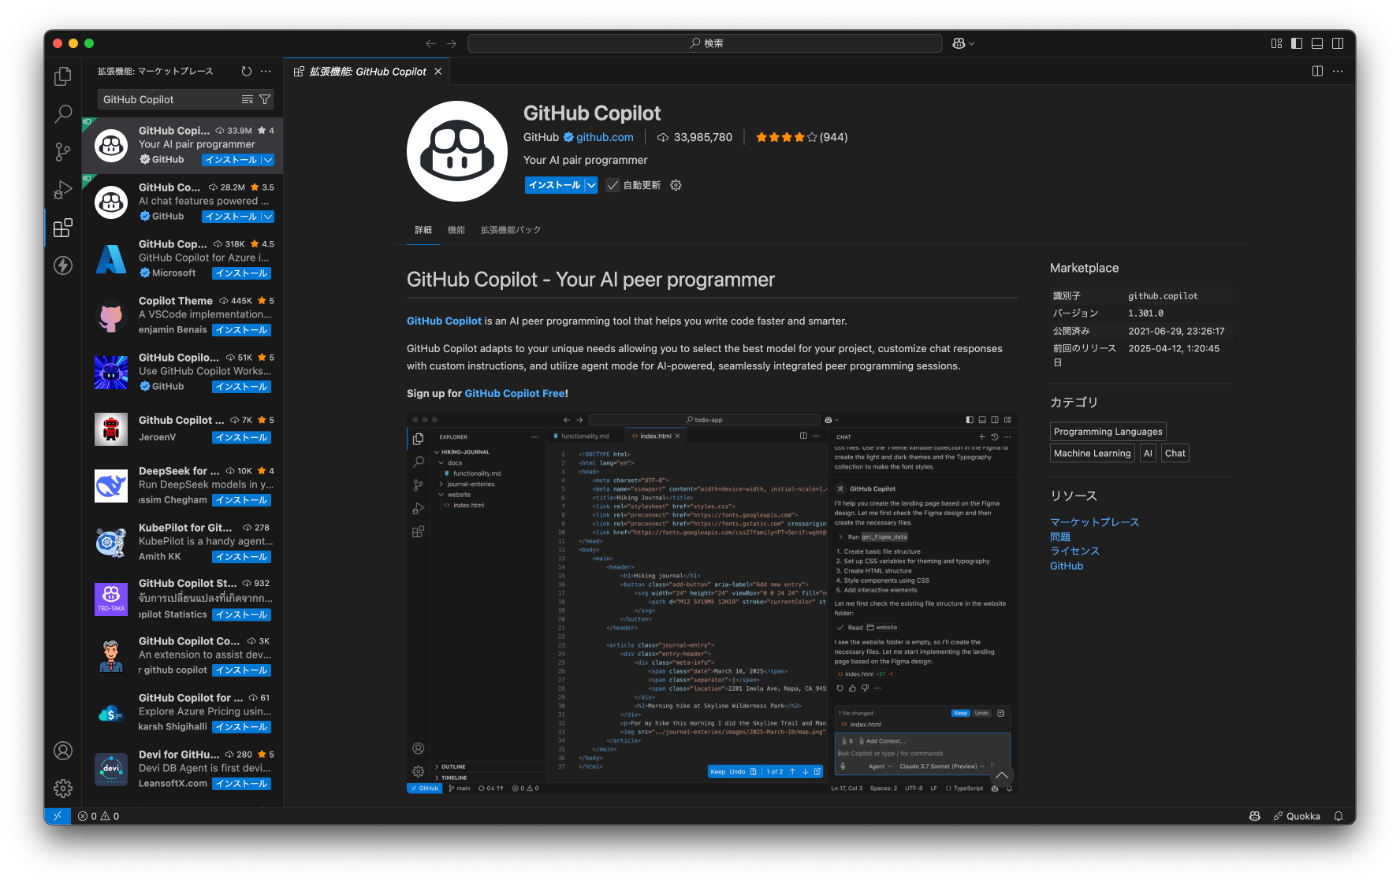Open the ライセンス resource link

(x=1075, y=551)
